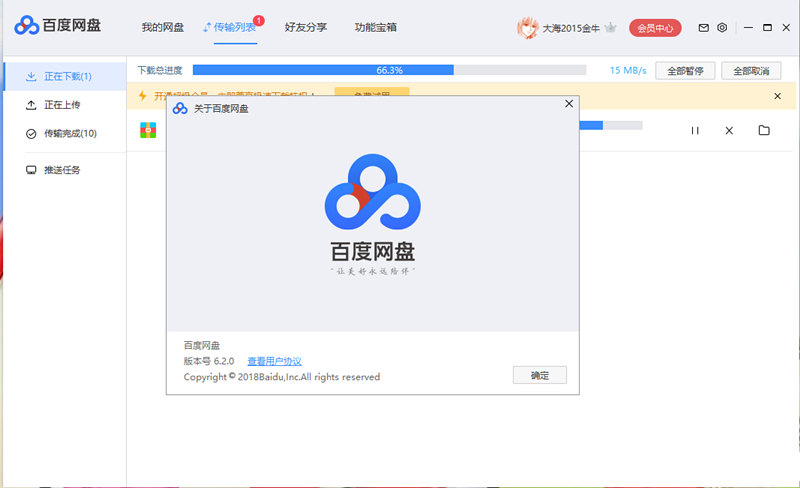Click the large Baidu Netdisk cloud logo
The image size is (800, 488).
pos(372,191)
